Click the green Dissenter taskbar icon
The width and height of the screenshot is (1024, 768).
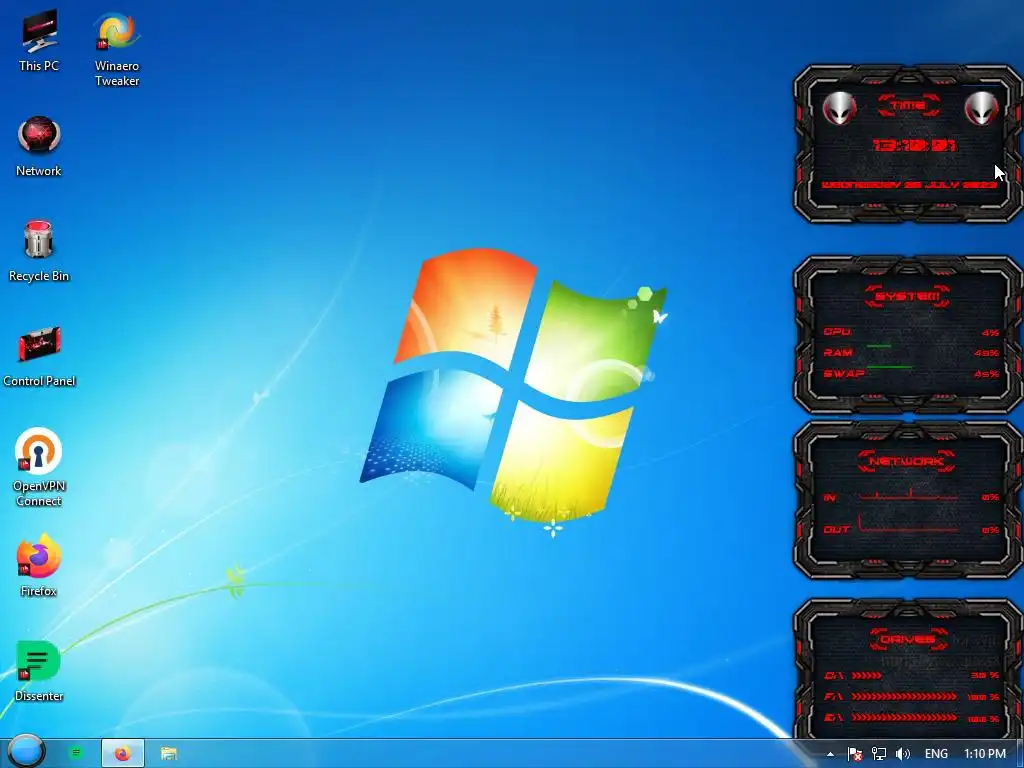(76, 753)
